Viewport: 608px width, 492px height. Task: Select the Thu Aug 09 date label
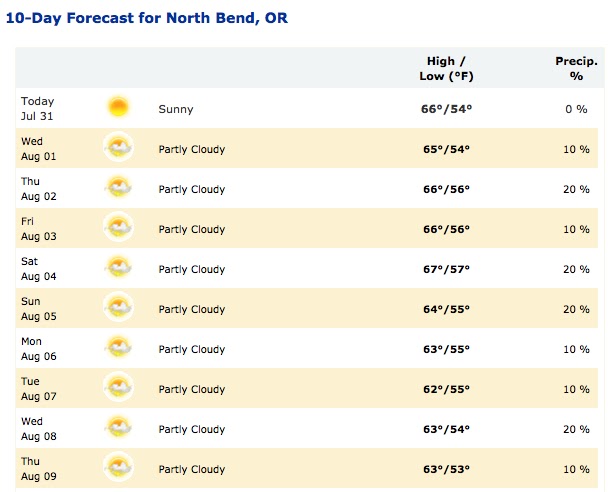coord(38,469)
